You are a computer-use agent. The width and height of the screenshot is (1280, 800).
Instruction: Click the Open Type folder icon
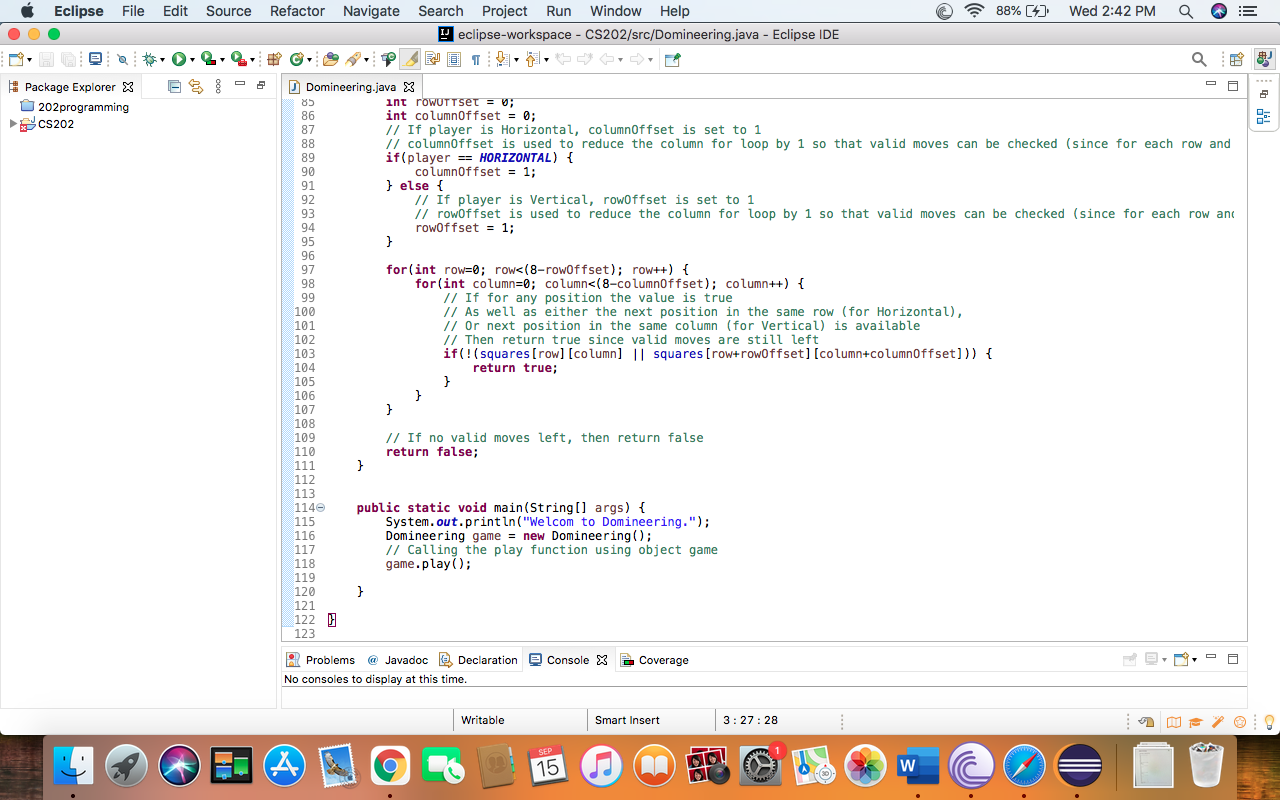click(x=331, y=60)
